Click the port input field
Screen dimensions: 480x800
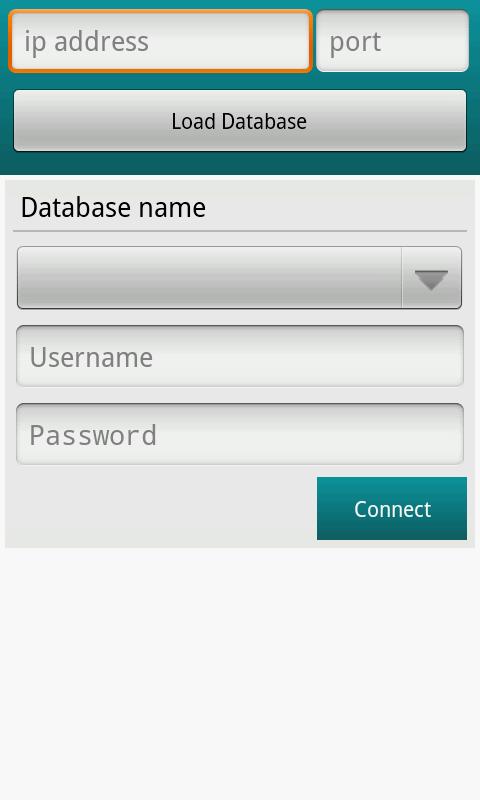pyautogui.click(x=392, y=41)
